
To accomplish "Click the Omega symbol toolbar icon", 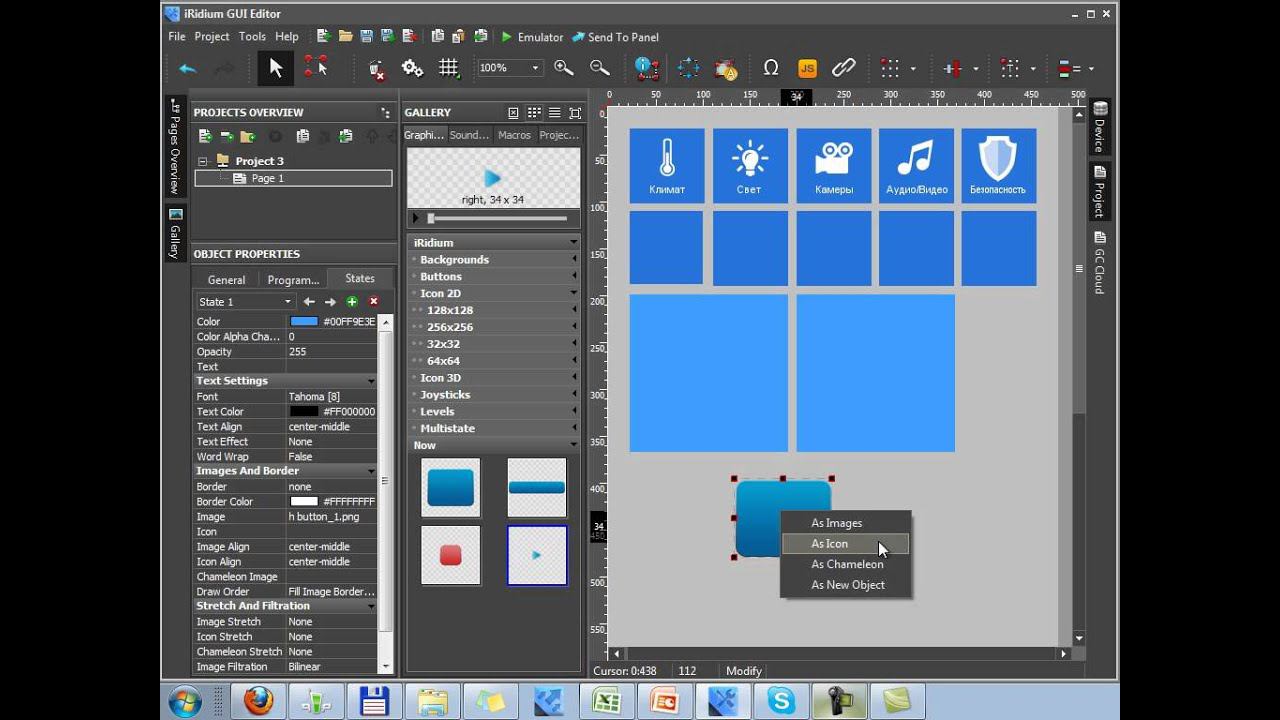I will [770, 68].
